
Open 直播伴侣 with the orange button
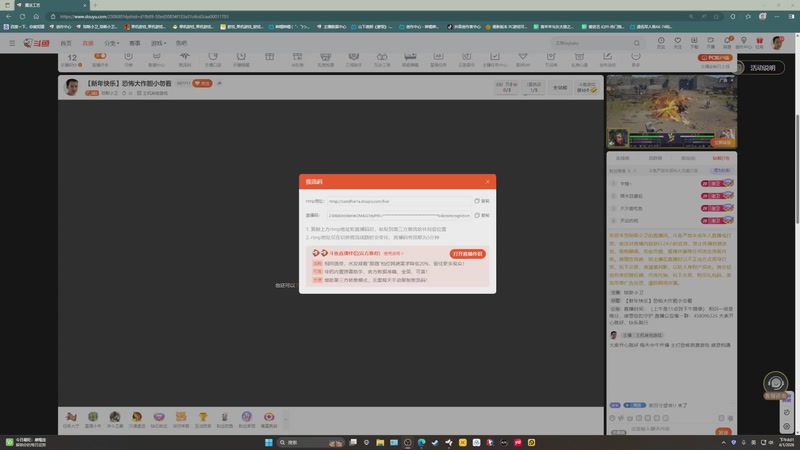pos(467,254)
